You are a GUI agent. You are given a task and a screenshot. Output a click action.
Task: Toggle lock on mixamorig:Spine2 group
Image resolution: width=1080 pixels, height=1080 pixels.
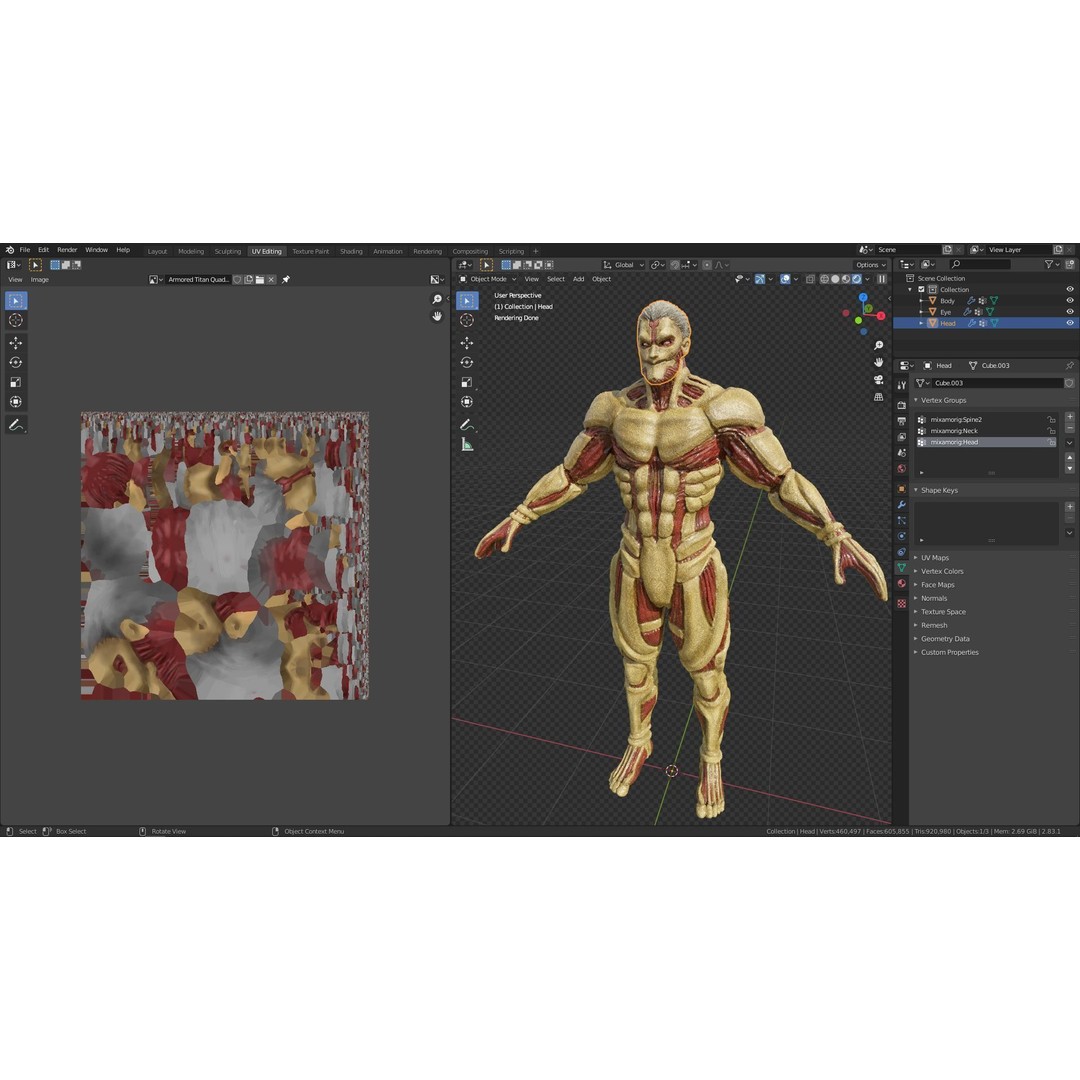(1051, 419)
